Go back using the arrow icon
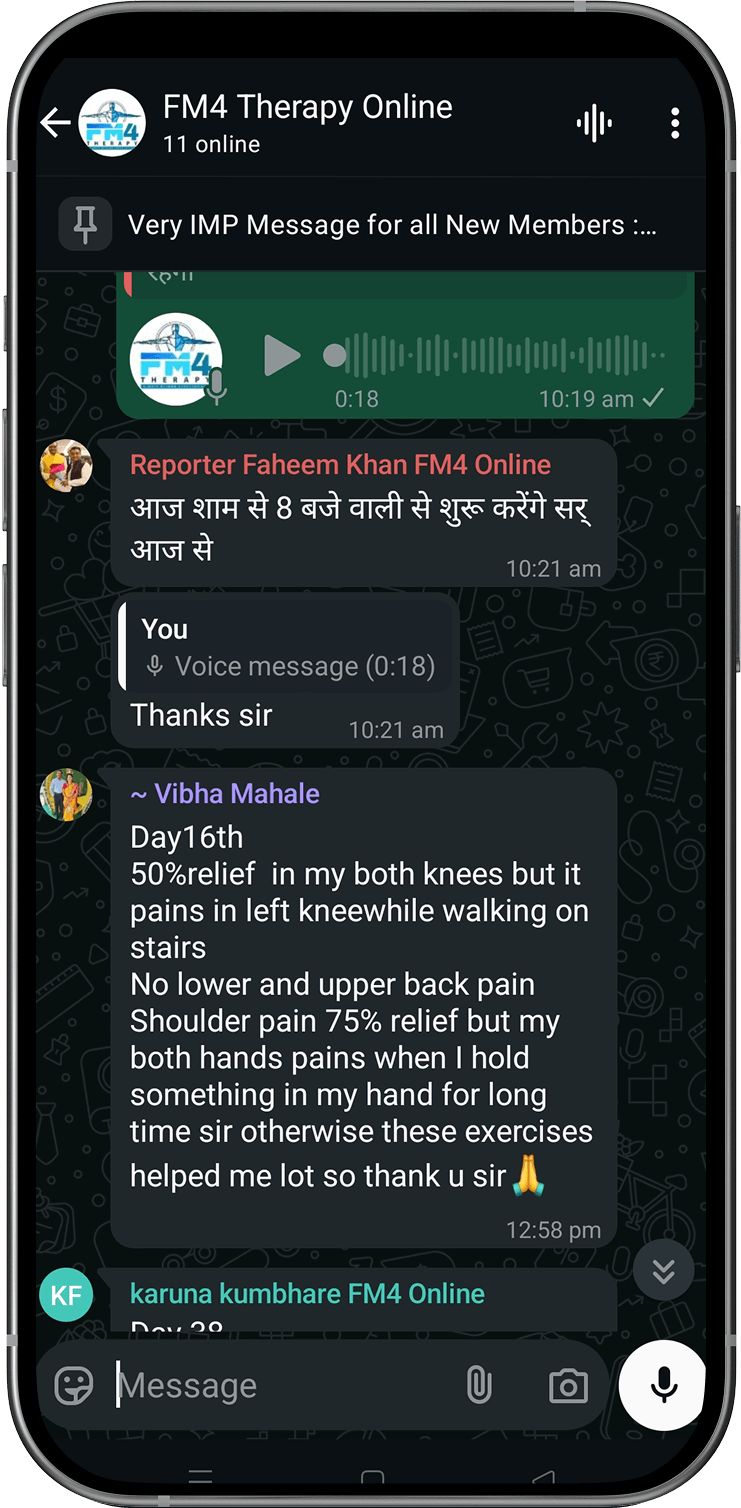741x1508 pixels. tap(55, 123)
